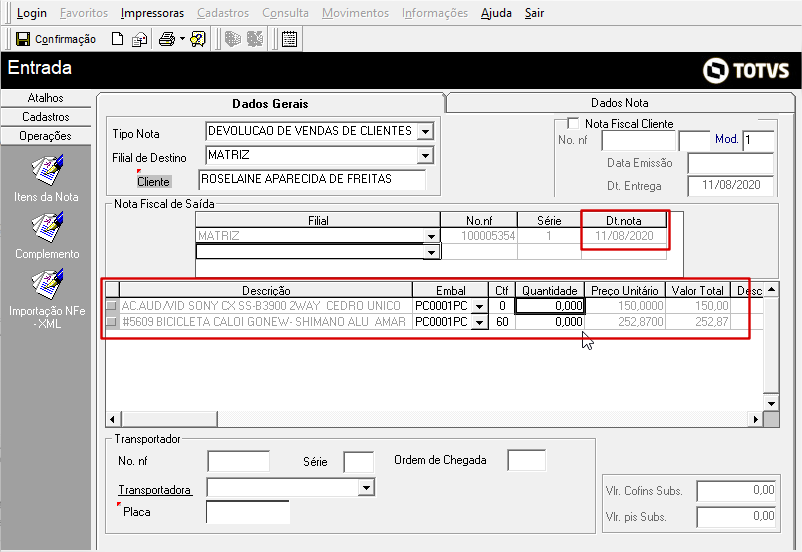The height and width of the screenshot is (552, 802).
Task: Click the help question mark icon
Action: point(197,39)
